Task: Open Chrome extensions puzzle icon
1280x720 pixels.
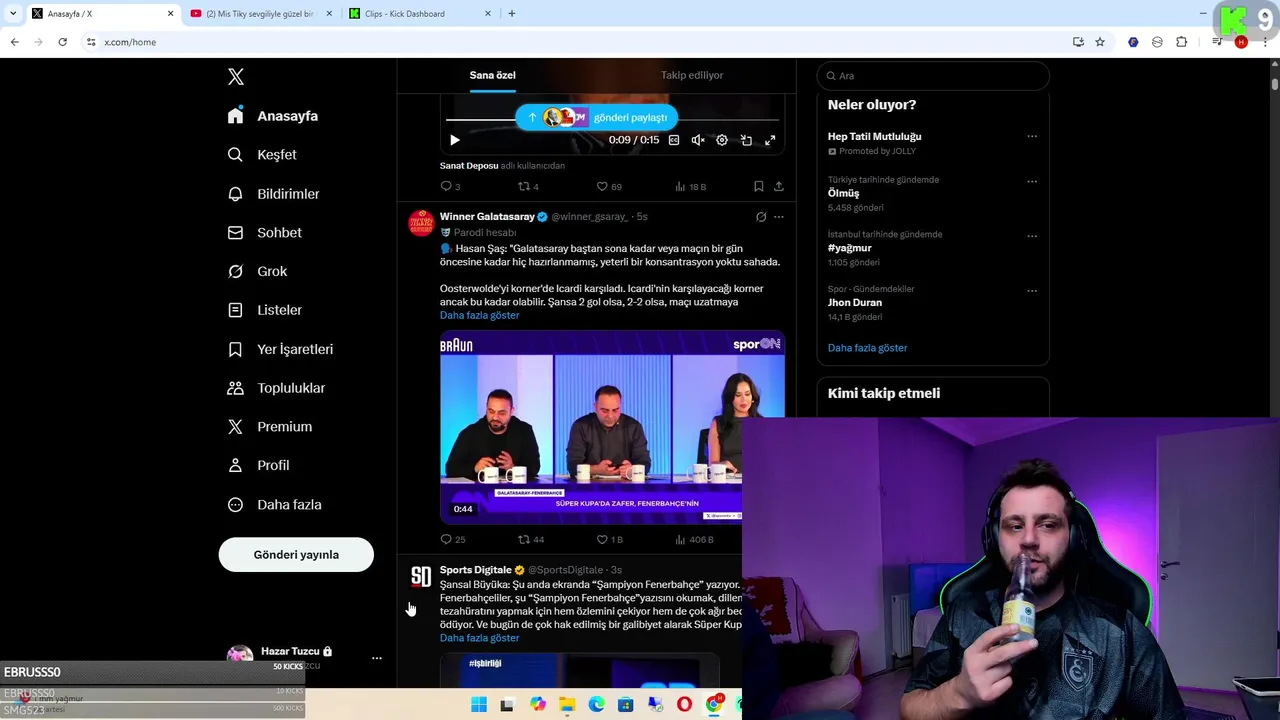Action: point(1182,42)
